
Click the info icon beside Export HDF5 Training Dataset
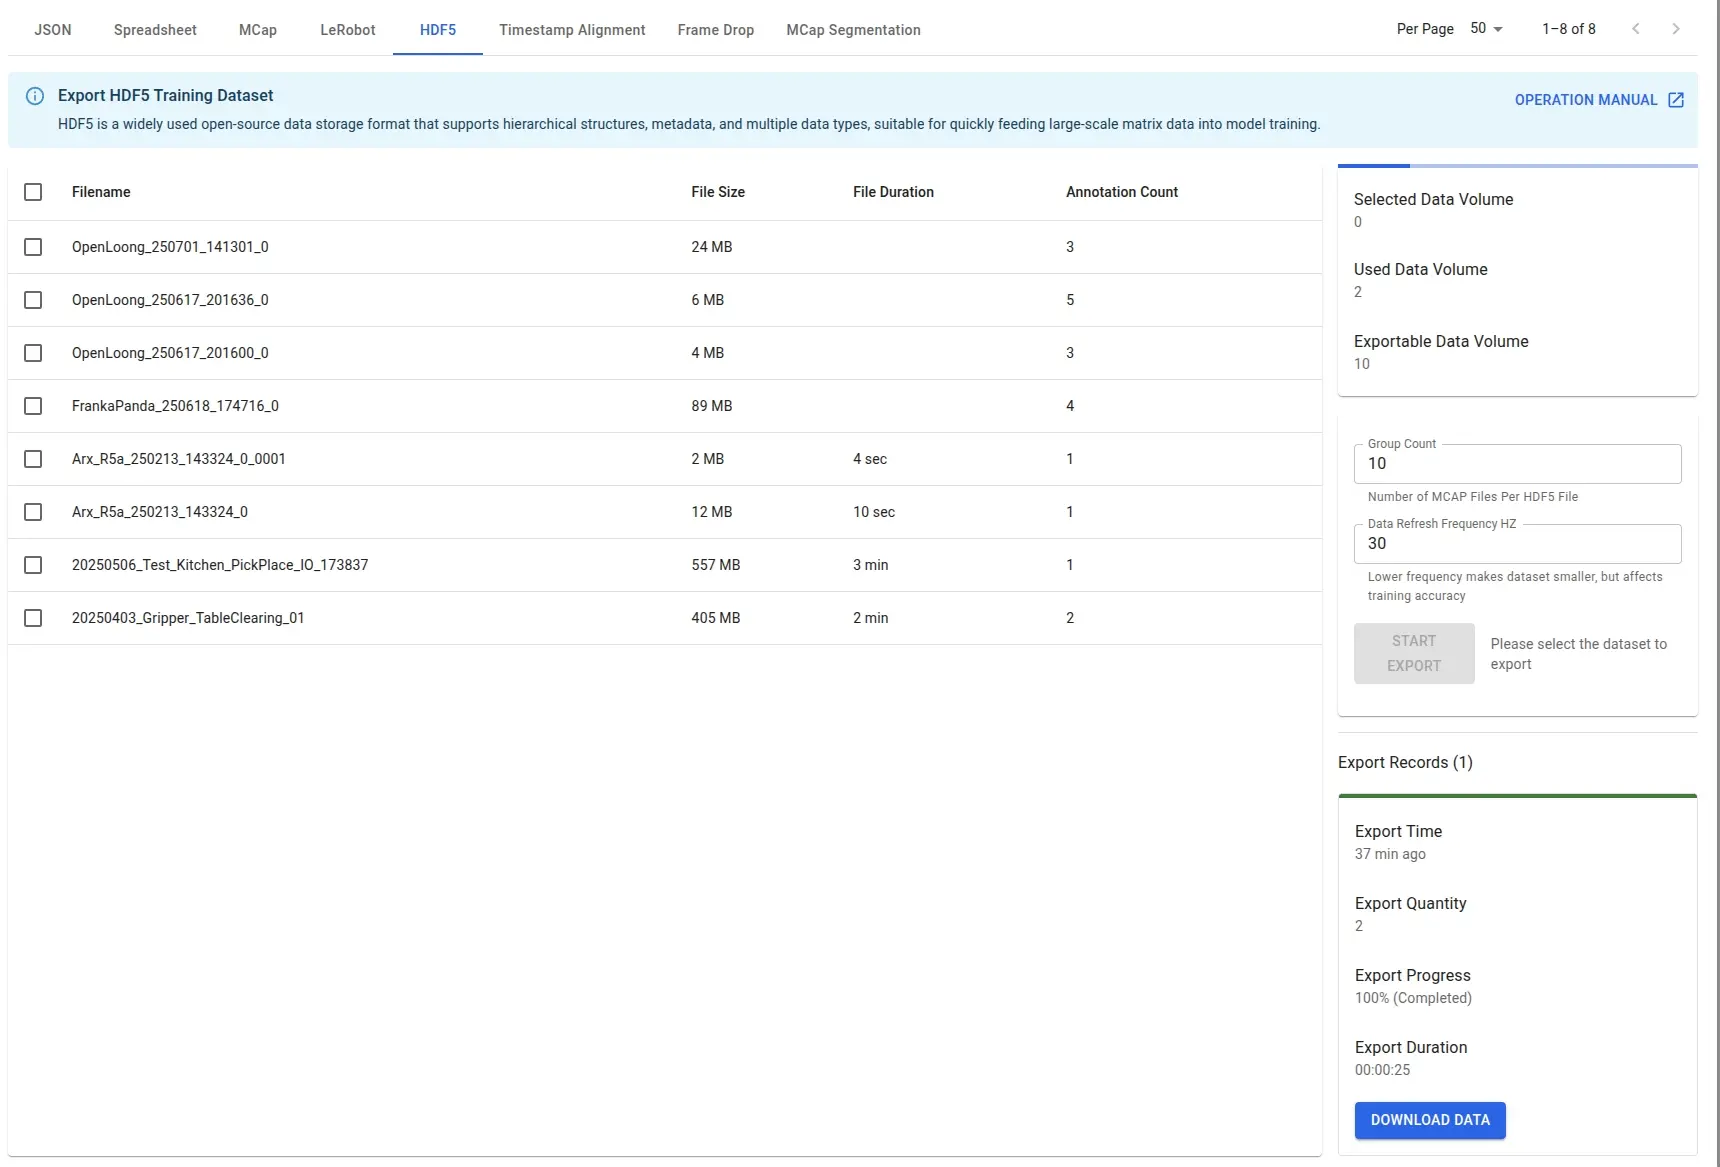point(35,96)
